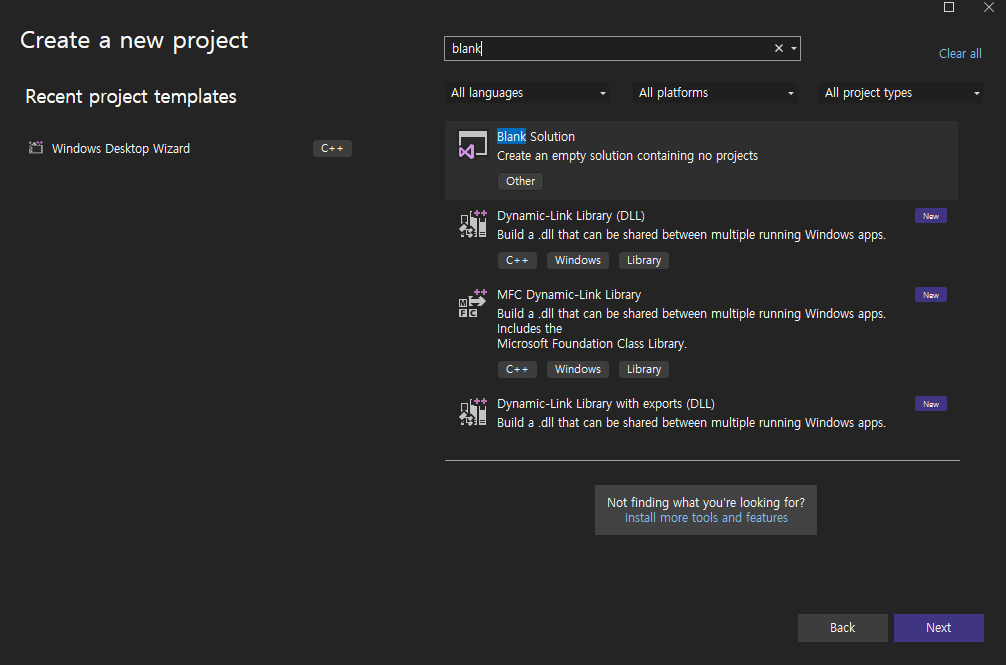Click New badge on MFC Dynamic-Link Library
This screenshot has width=1006, height=665.
click(x=931, y=295)
